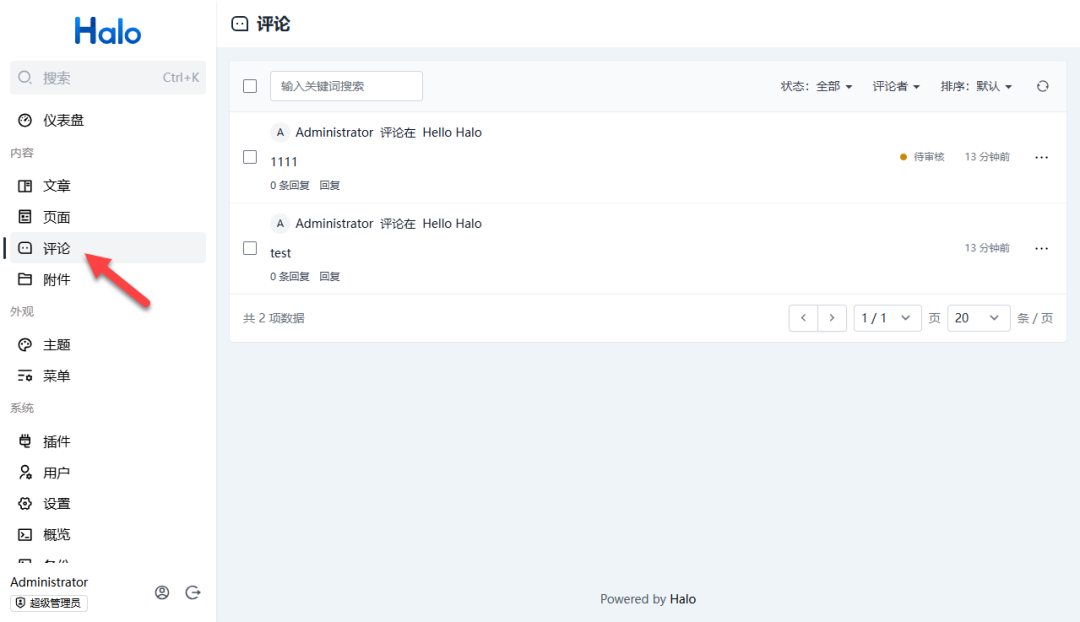
Task: Open 主题 in the sidebar
Action: pos(107,344)
